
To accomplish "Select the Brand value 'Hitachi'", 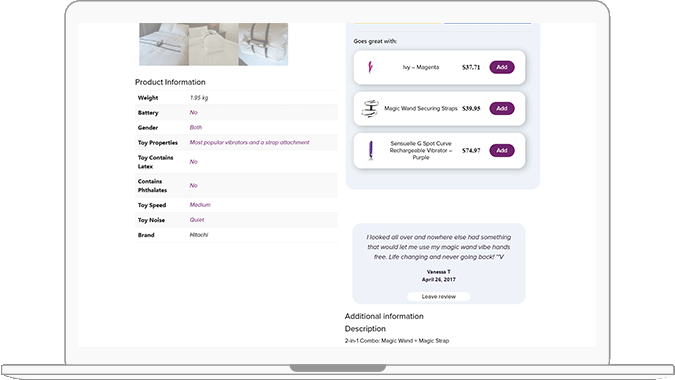I will click(x=198, y=235).
